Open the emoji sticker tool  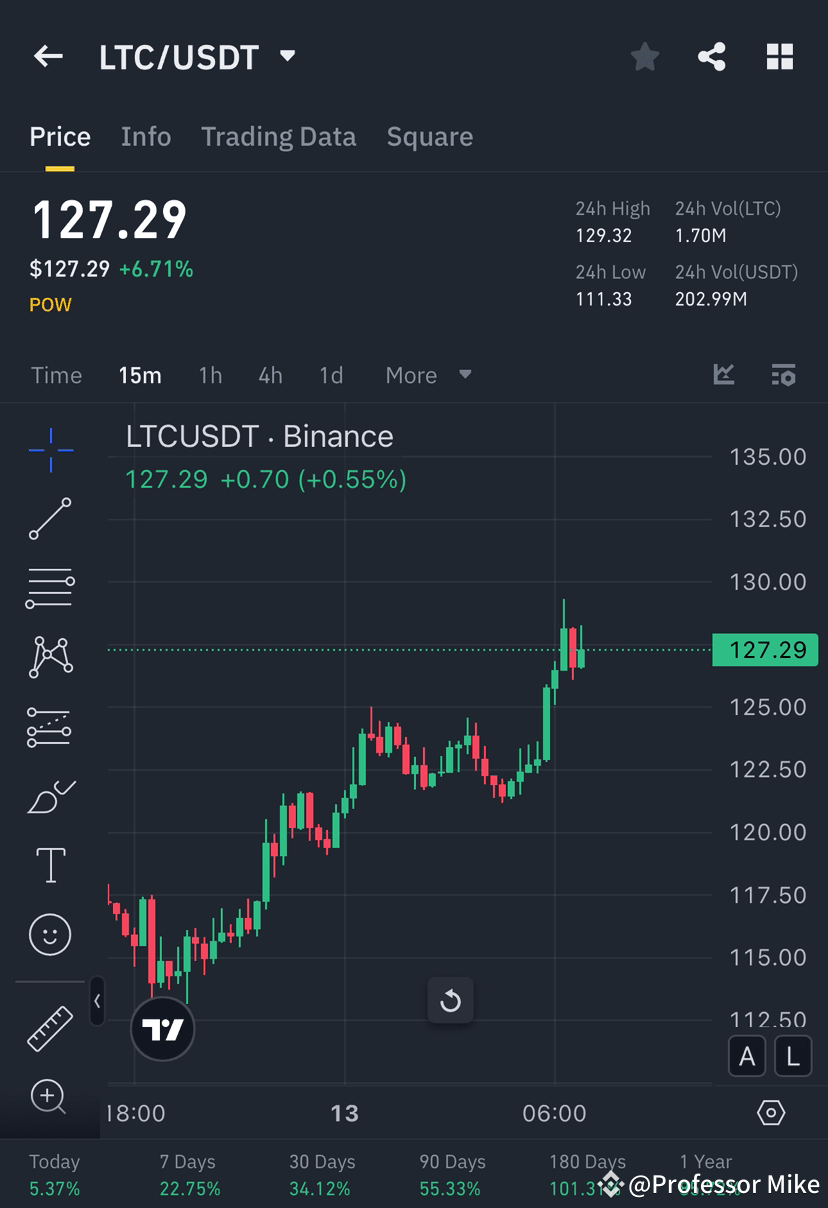[x=50, y=934]
